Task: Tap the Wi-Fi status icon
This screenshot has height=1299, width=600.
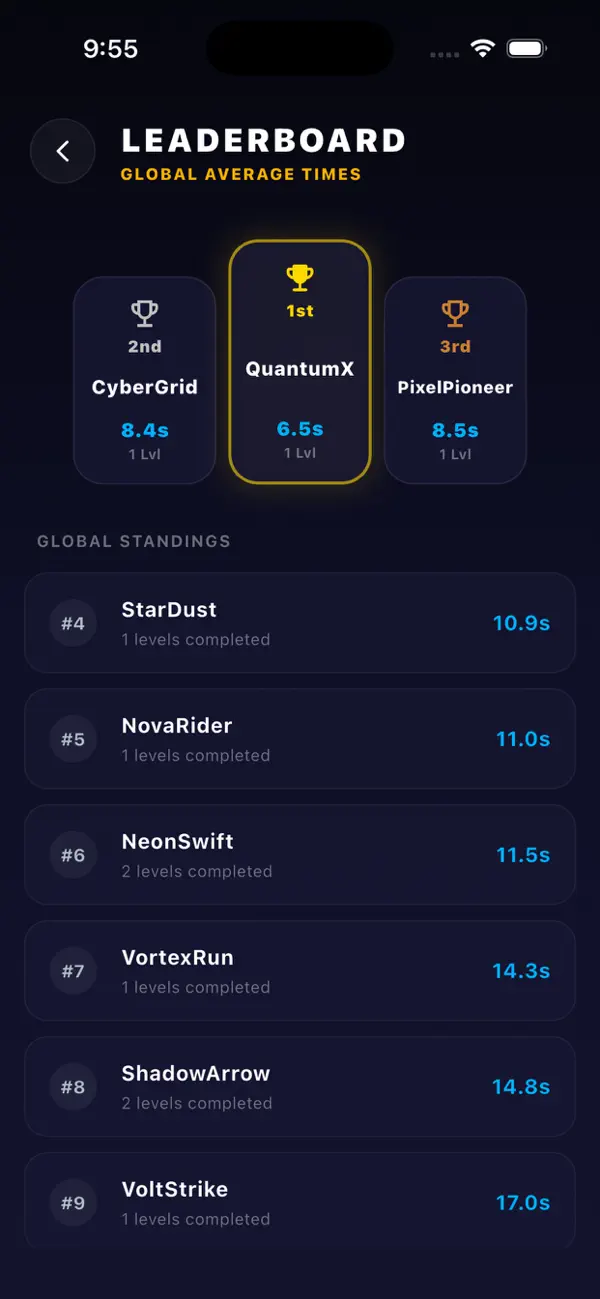Action: [483, 49]
